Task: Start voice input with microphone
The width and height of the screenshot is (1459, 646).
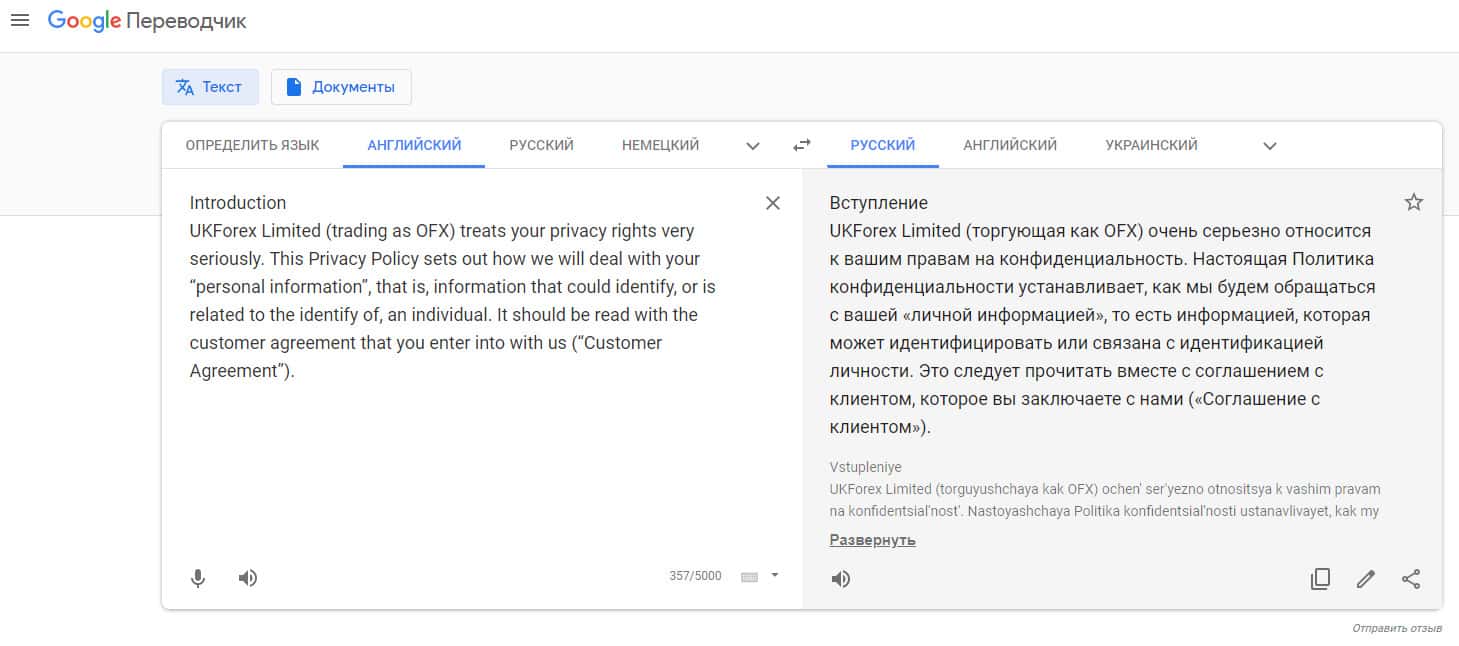Action: (198, 578)
